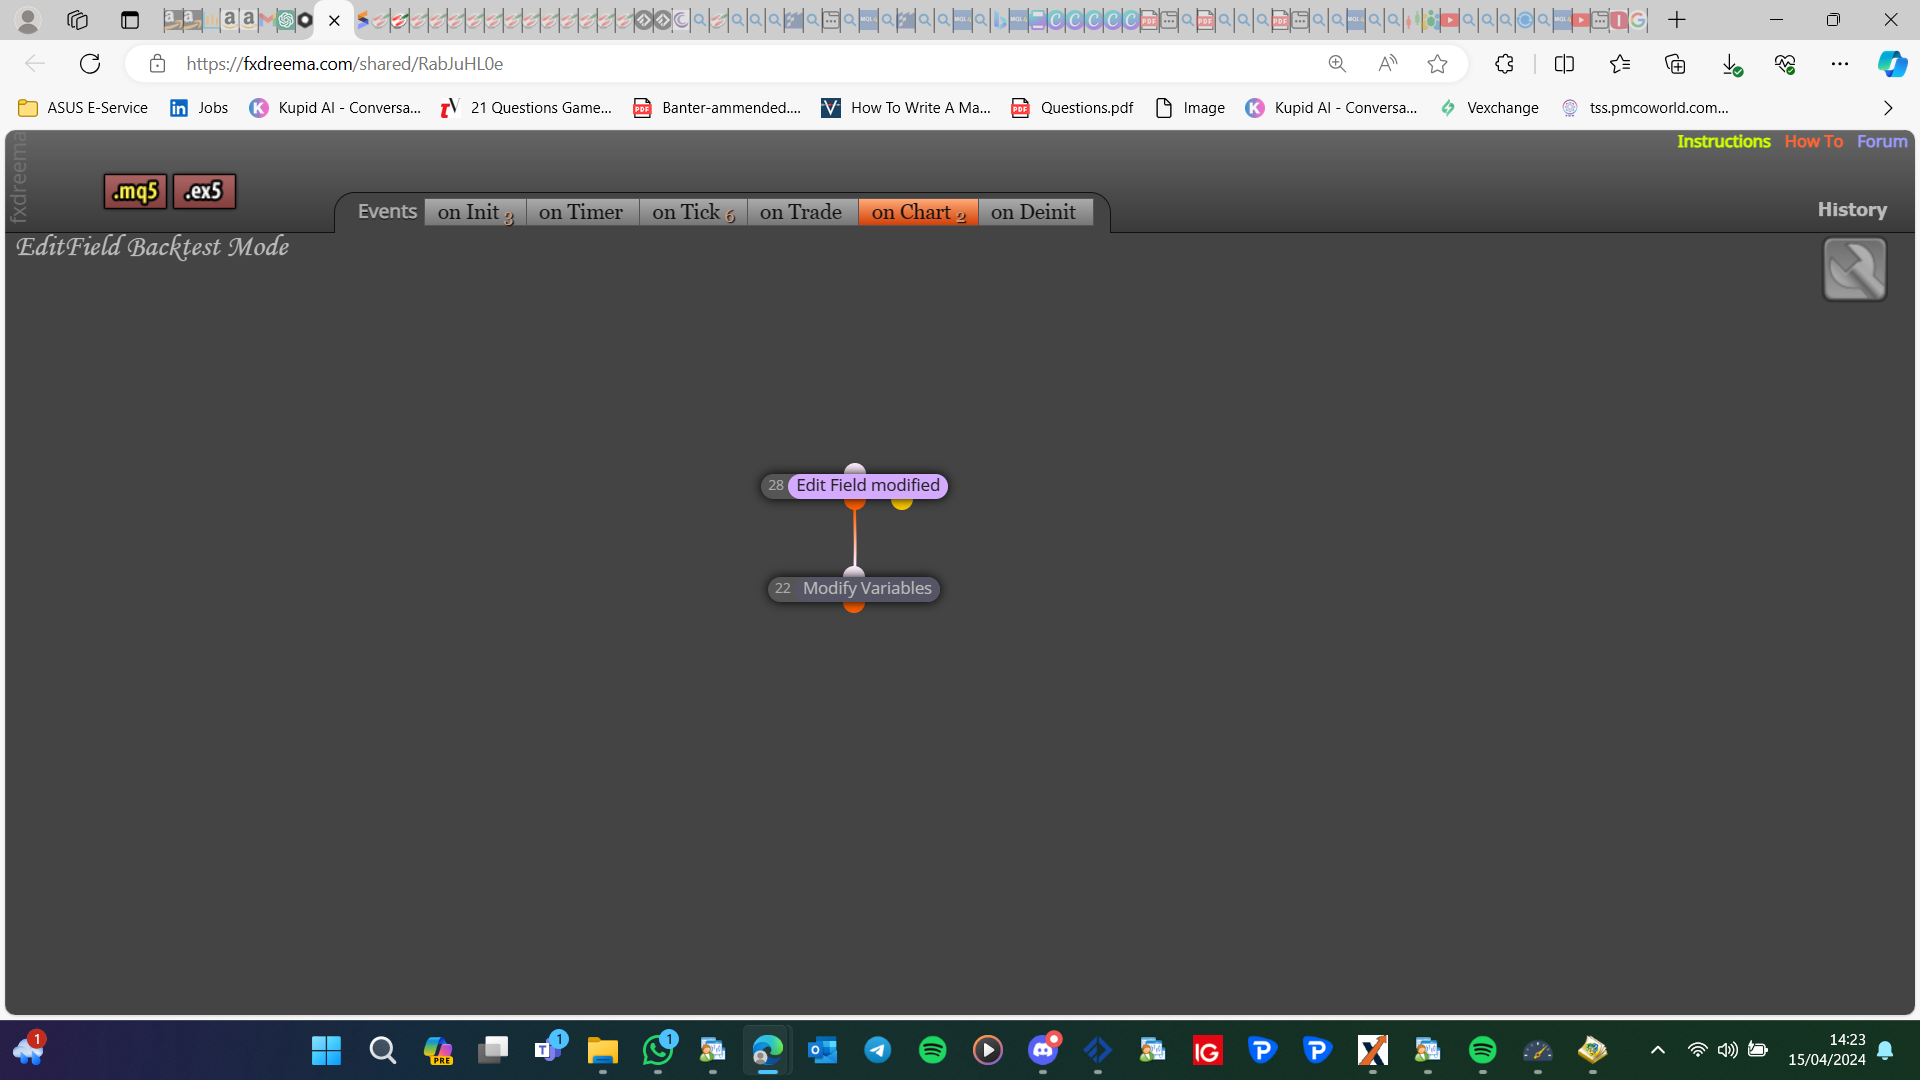Select the on Chart tab

pyautogui.click(x=918, y=212)
